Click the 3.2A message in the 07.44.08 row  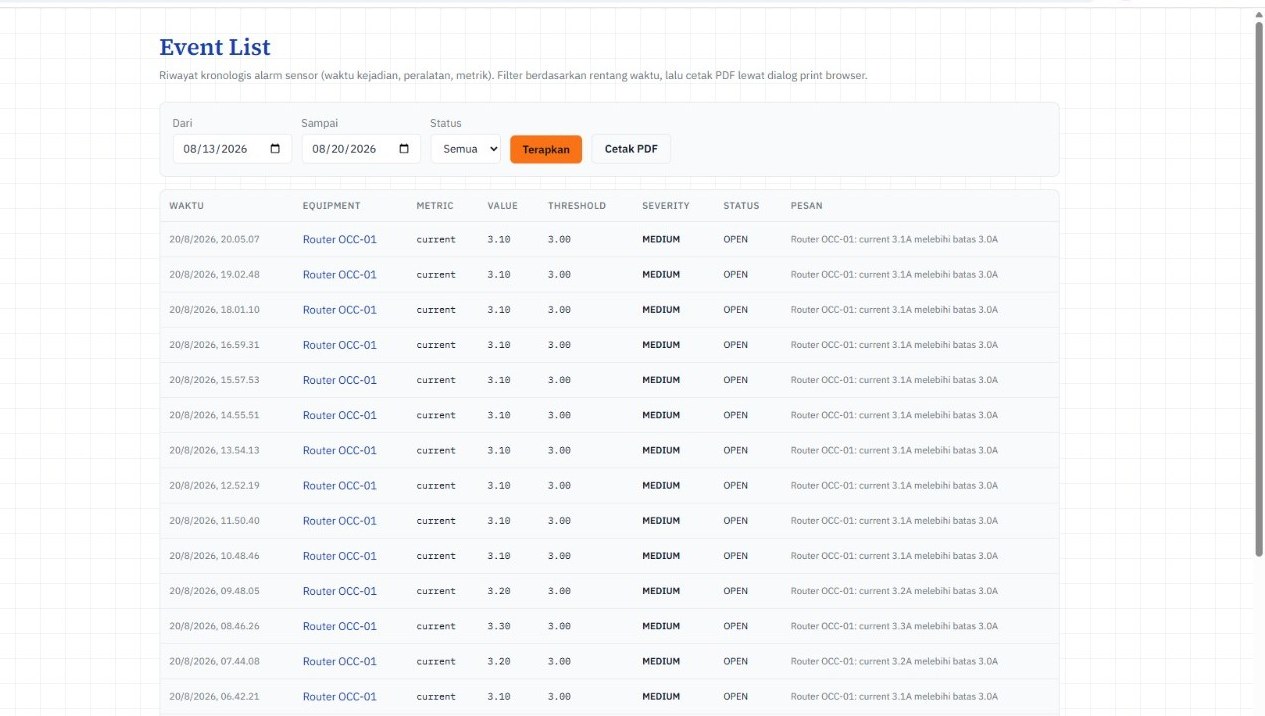click(x=894, y=661)
